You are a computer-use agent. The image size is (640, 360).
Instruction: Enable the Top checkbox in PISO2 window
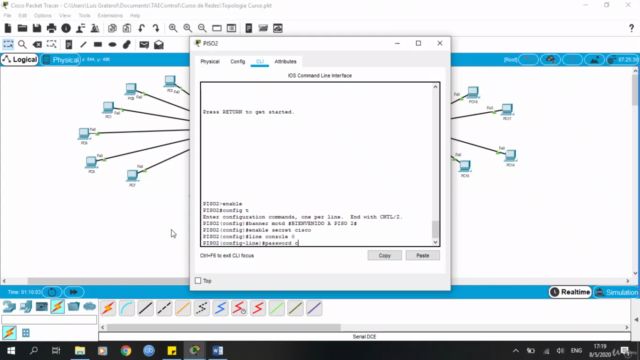coord(198,281)
